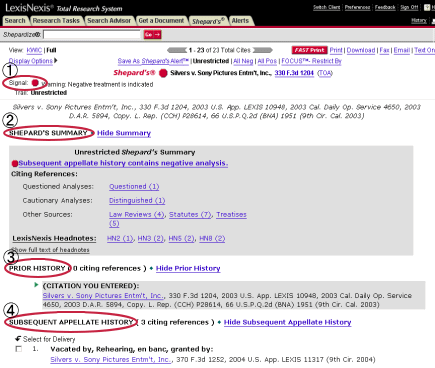Click Save As Shepard's Alert link

tap(153, 61)
